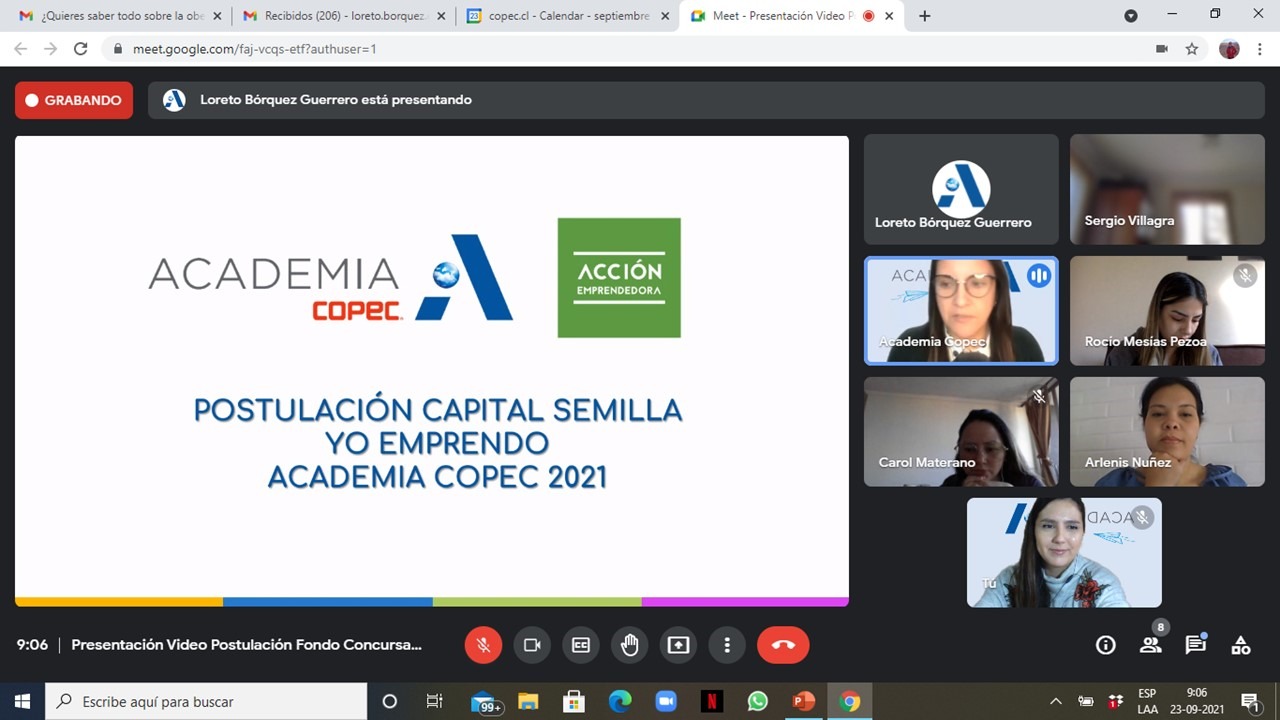
Task: Open PowerPoint from taskbar
Action: click(x=803, y=701)
